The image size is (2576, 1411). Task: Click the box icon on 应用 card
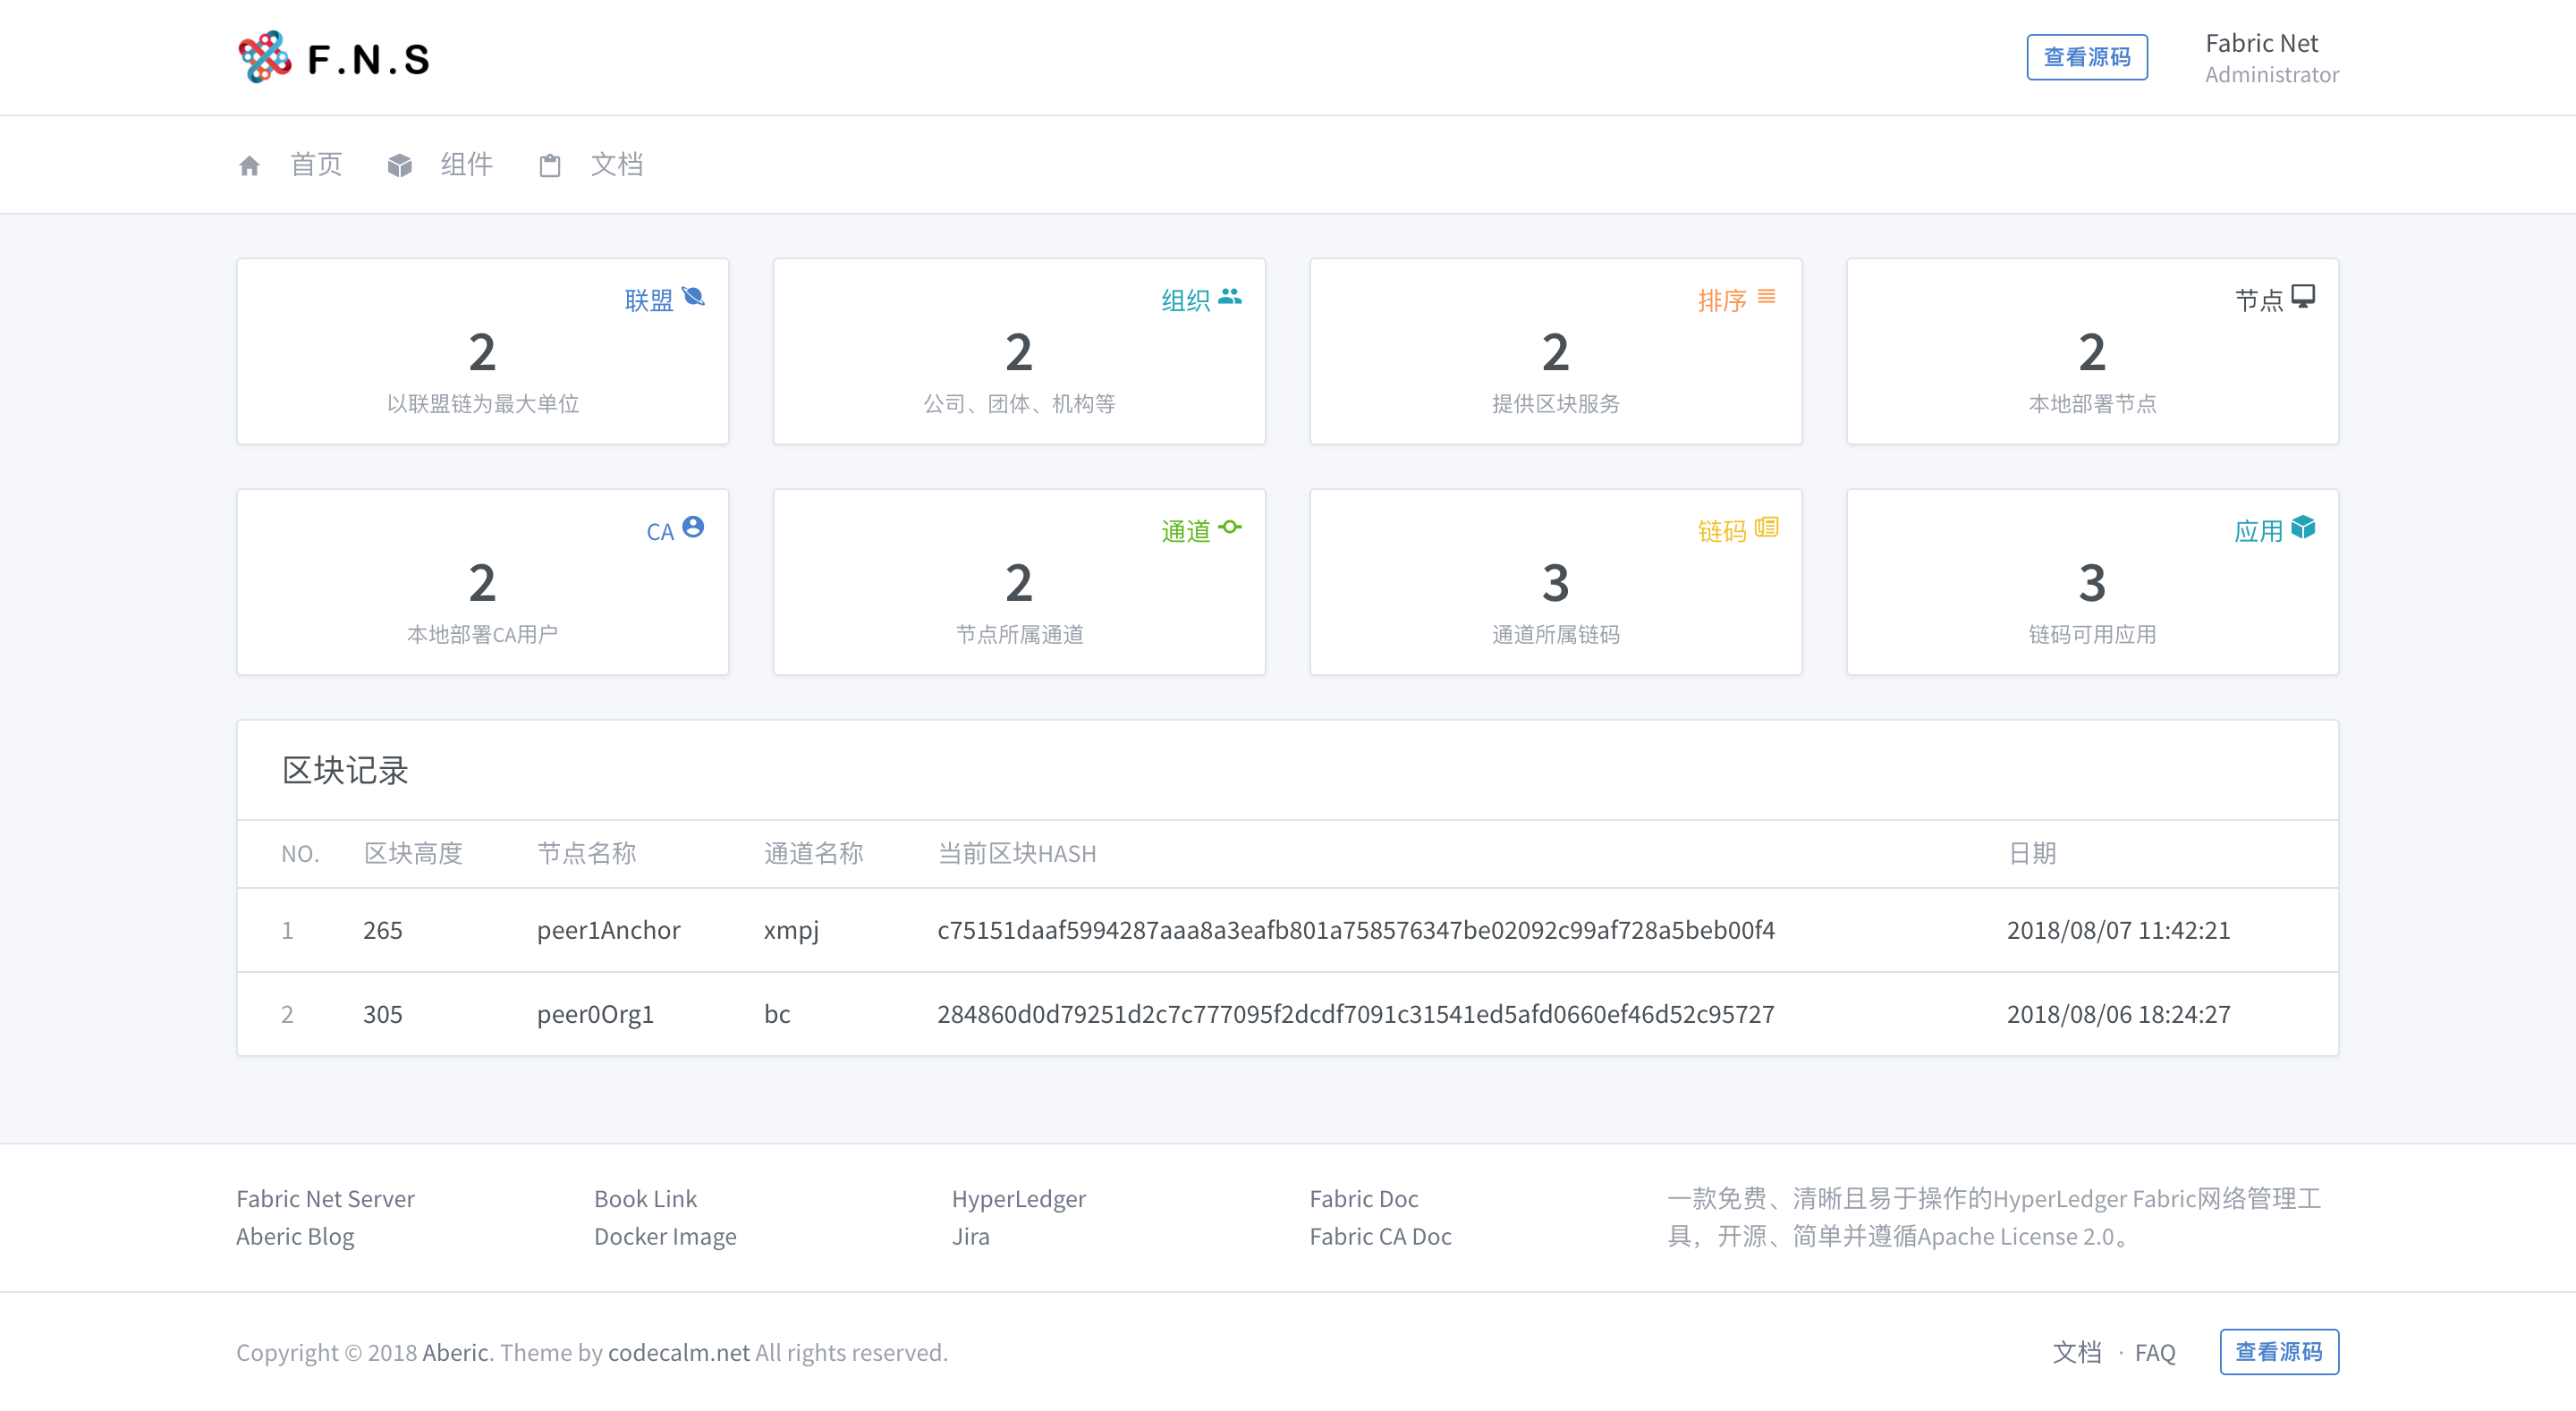click(2303, 527)
